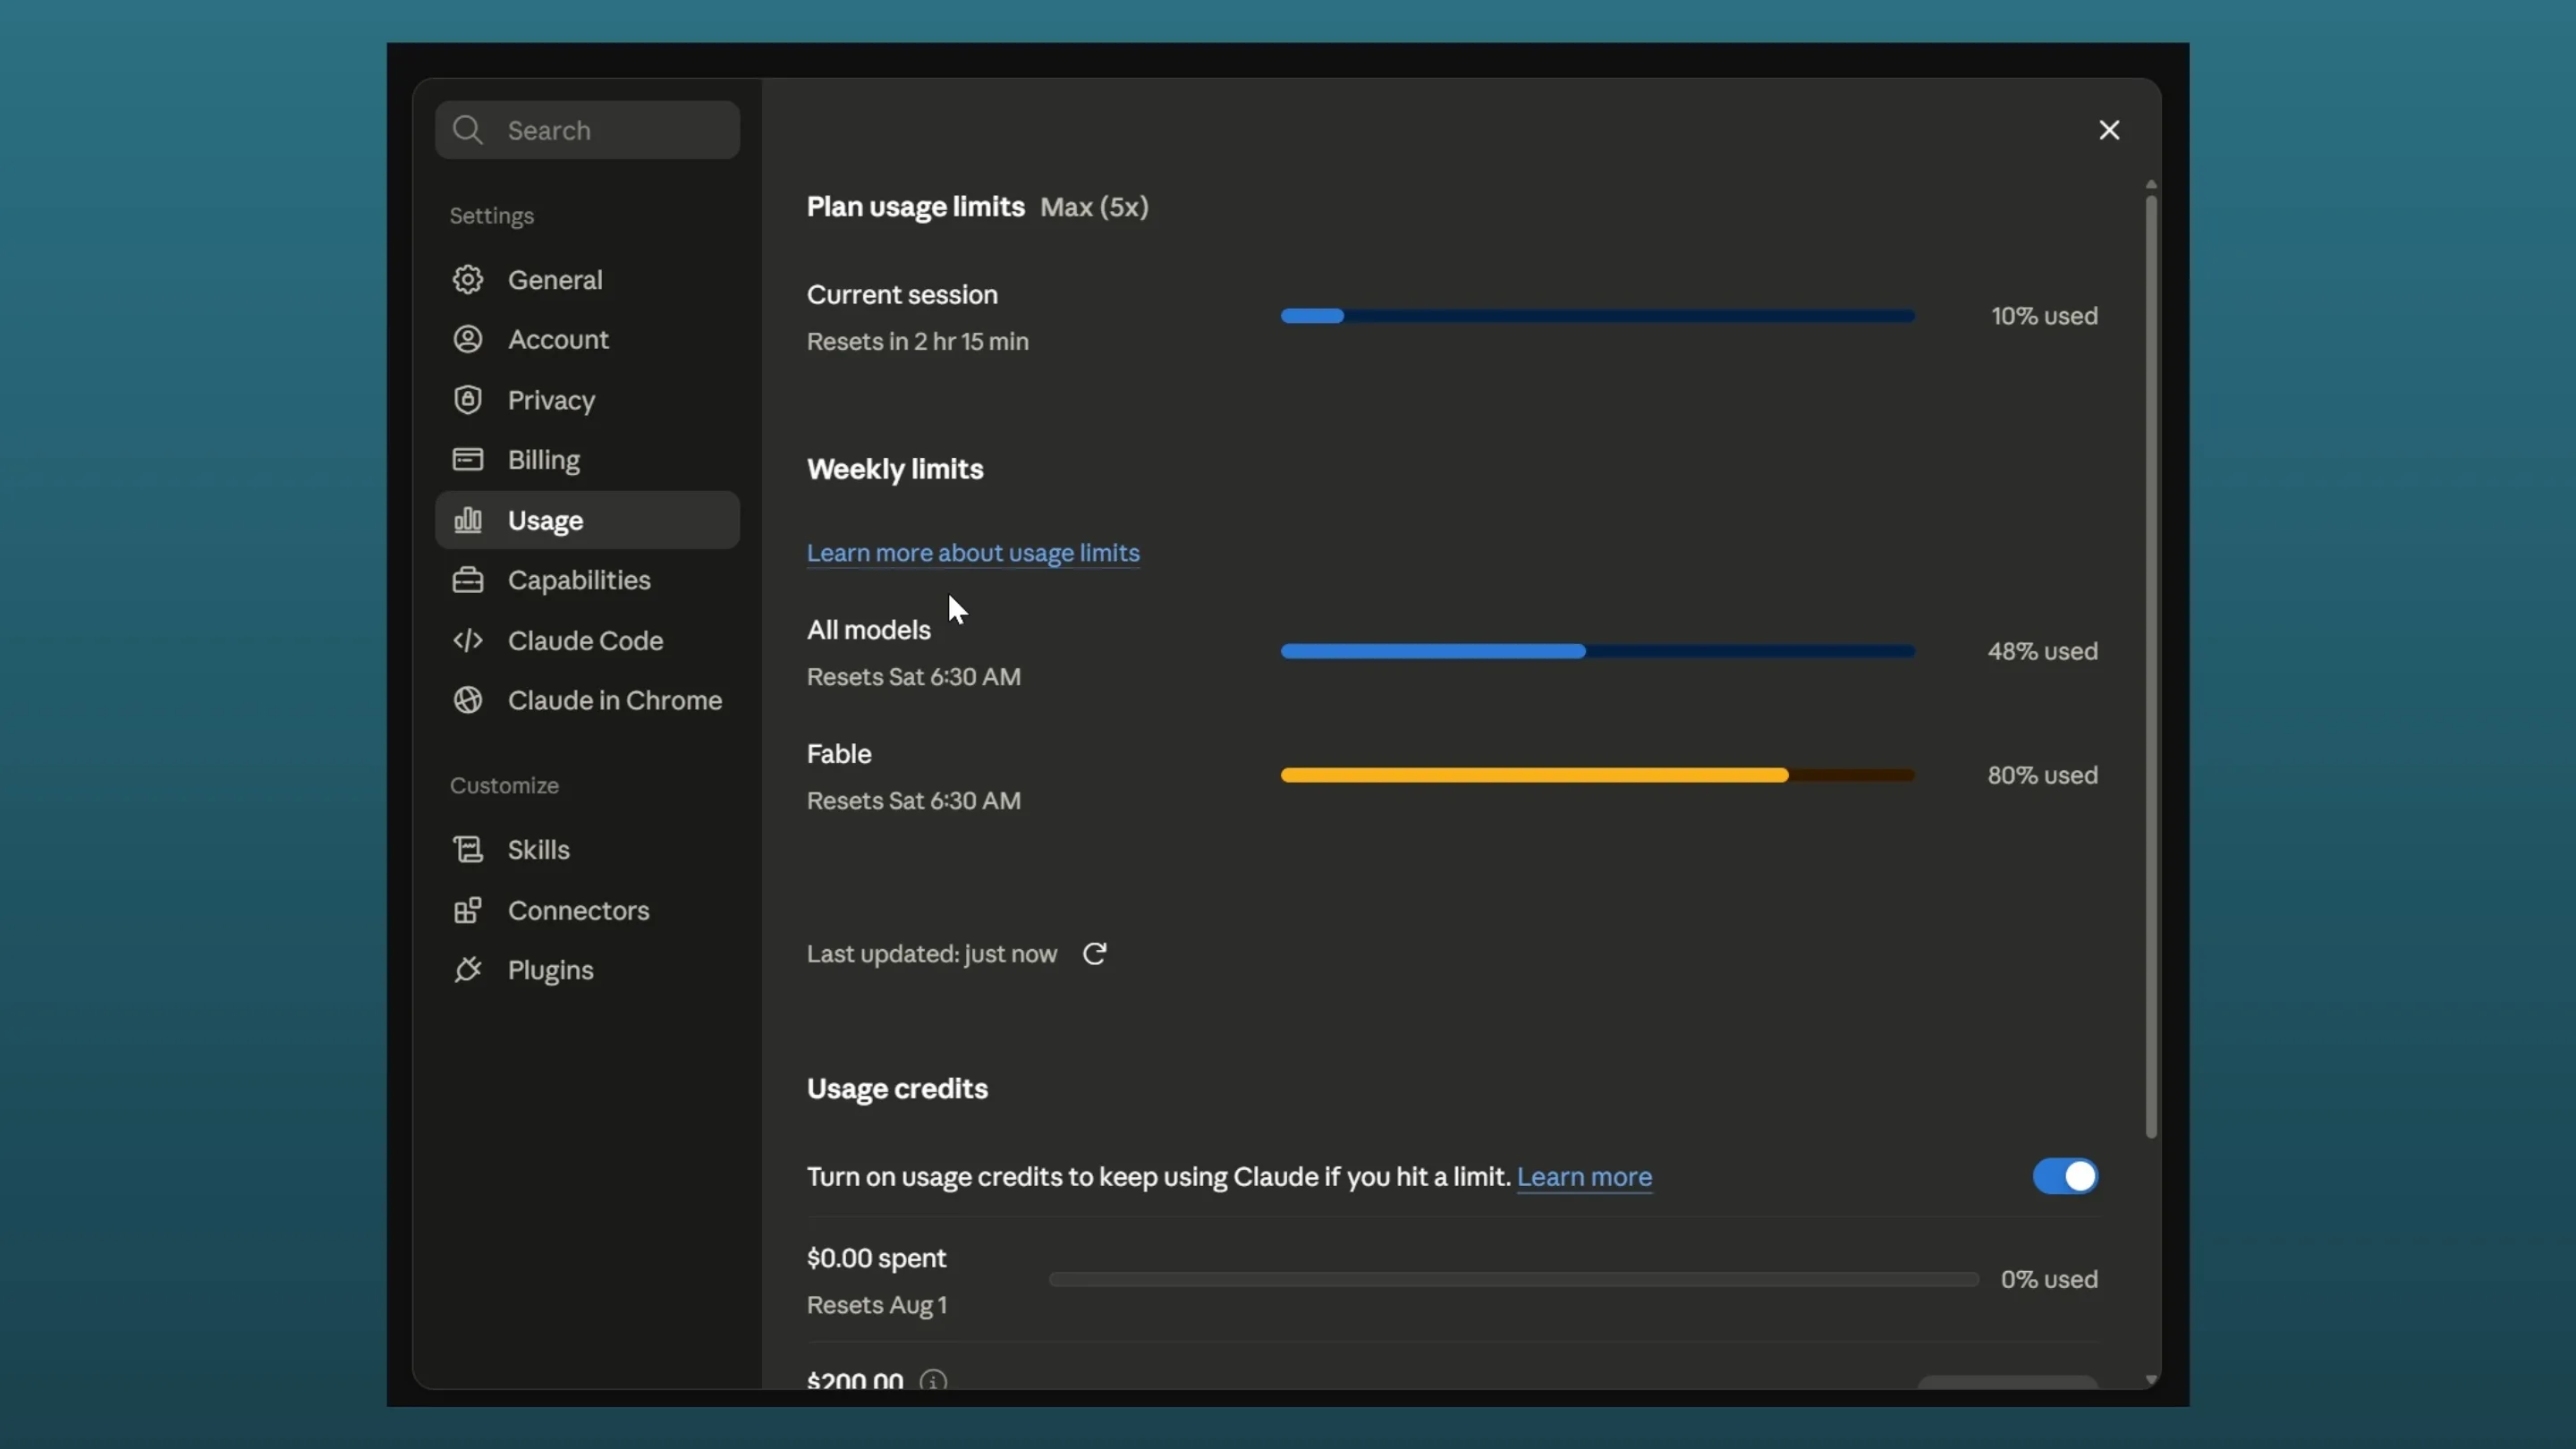Focus the Search settings field
Viewport: 2576px width, 1449px height.
click(587, 130)
